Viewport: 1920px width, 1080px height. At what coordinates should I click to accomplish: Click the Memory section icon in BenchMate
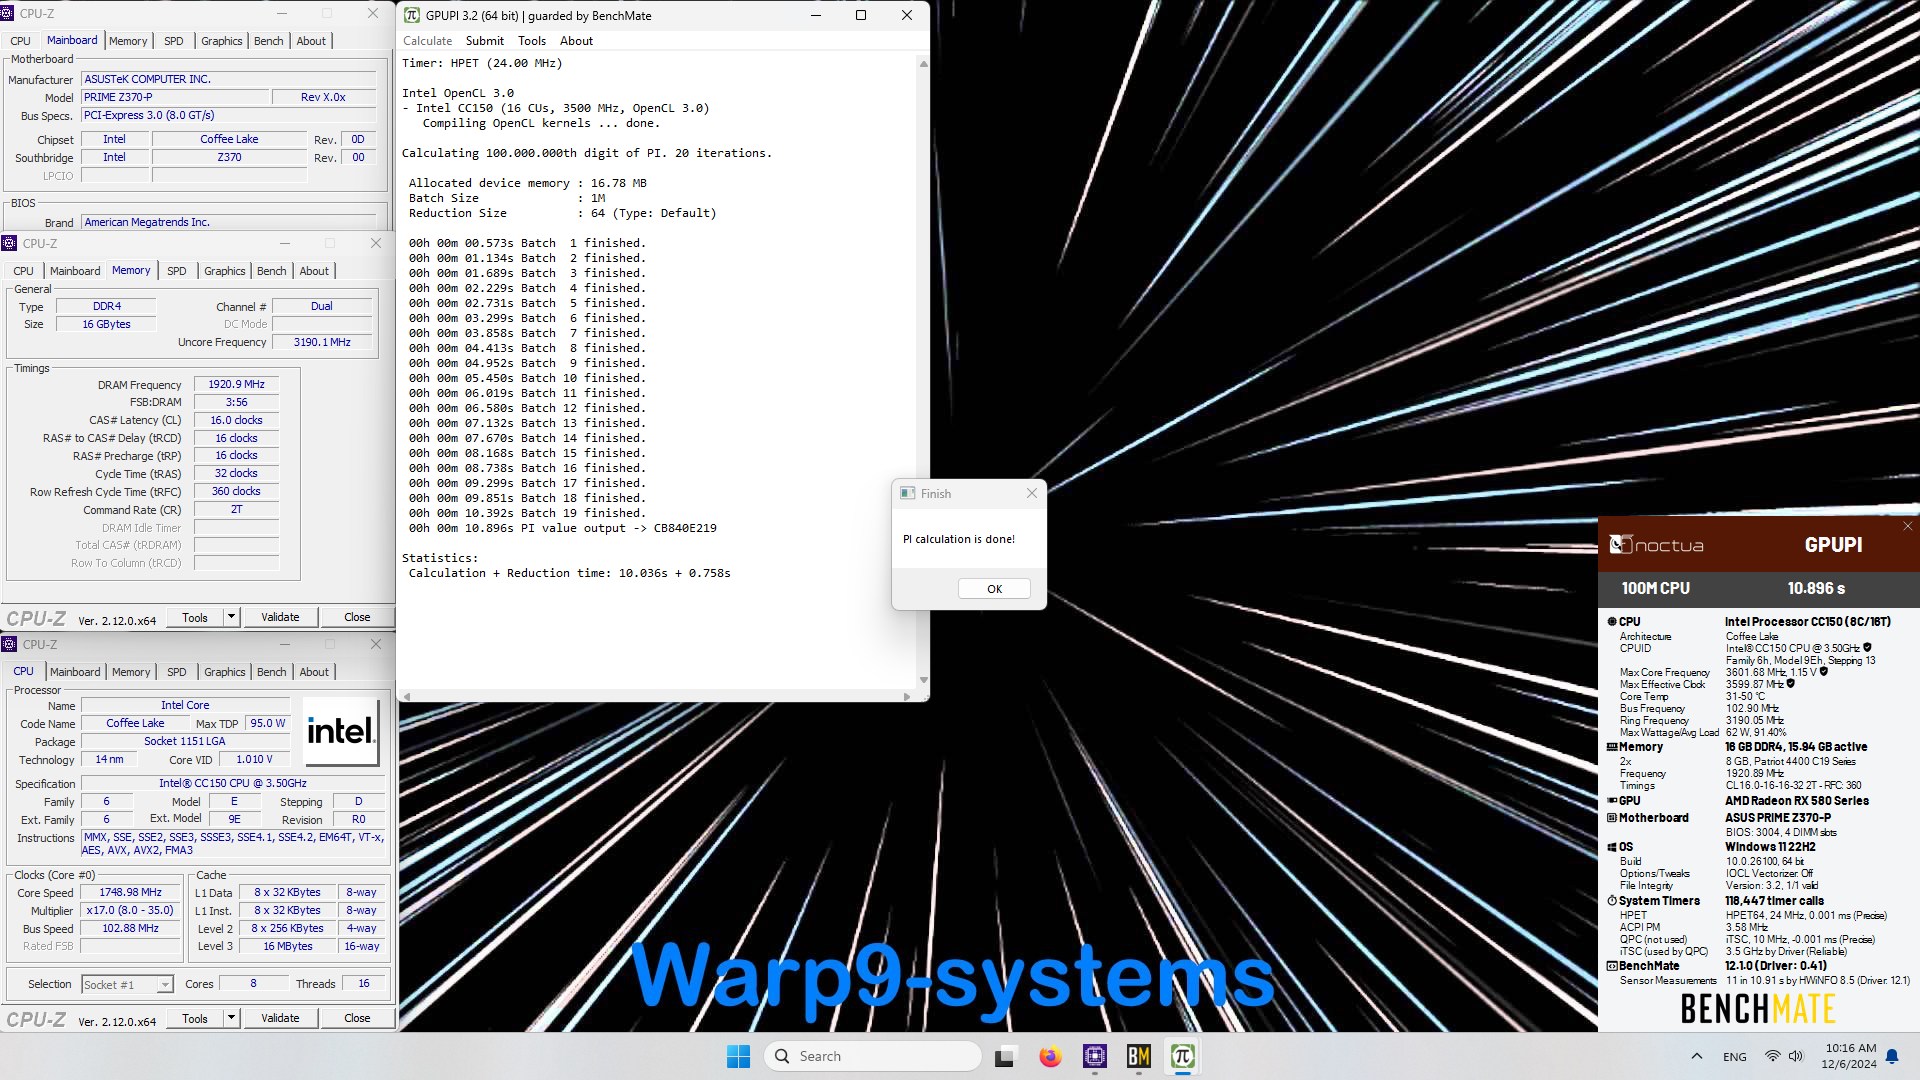coord(1612,747)
